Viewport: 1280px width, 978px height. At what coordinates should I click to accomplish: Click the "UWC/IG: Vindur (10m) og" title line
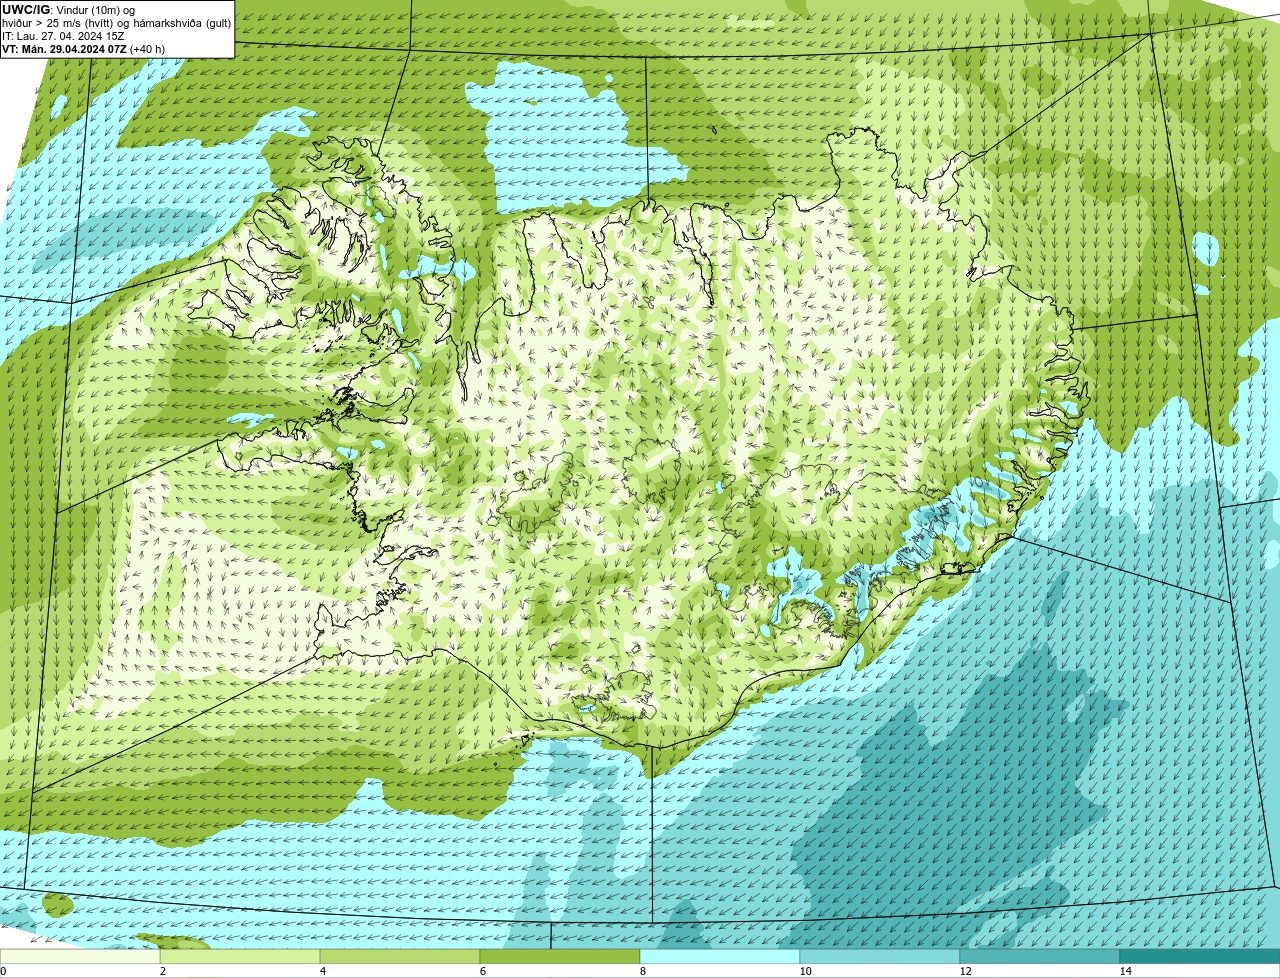click(68, 9)
